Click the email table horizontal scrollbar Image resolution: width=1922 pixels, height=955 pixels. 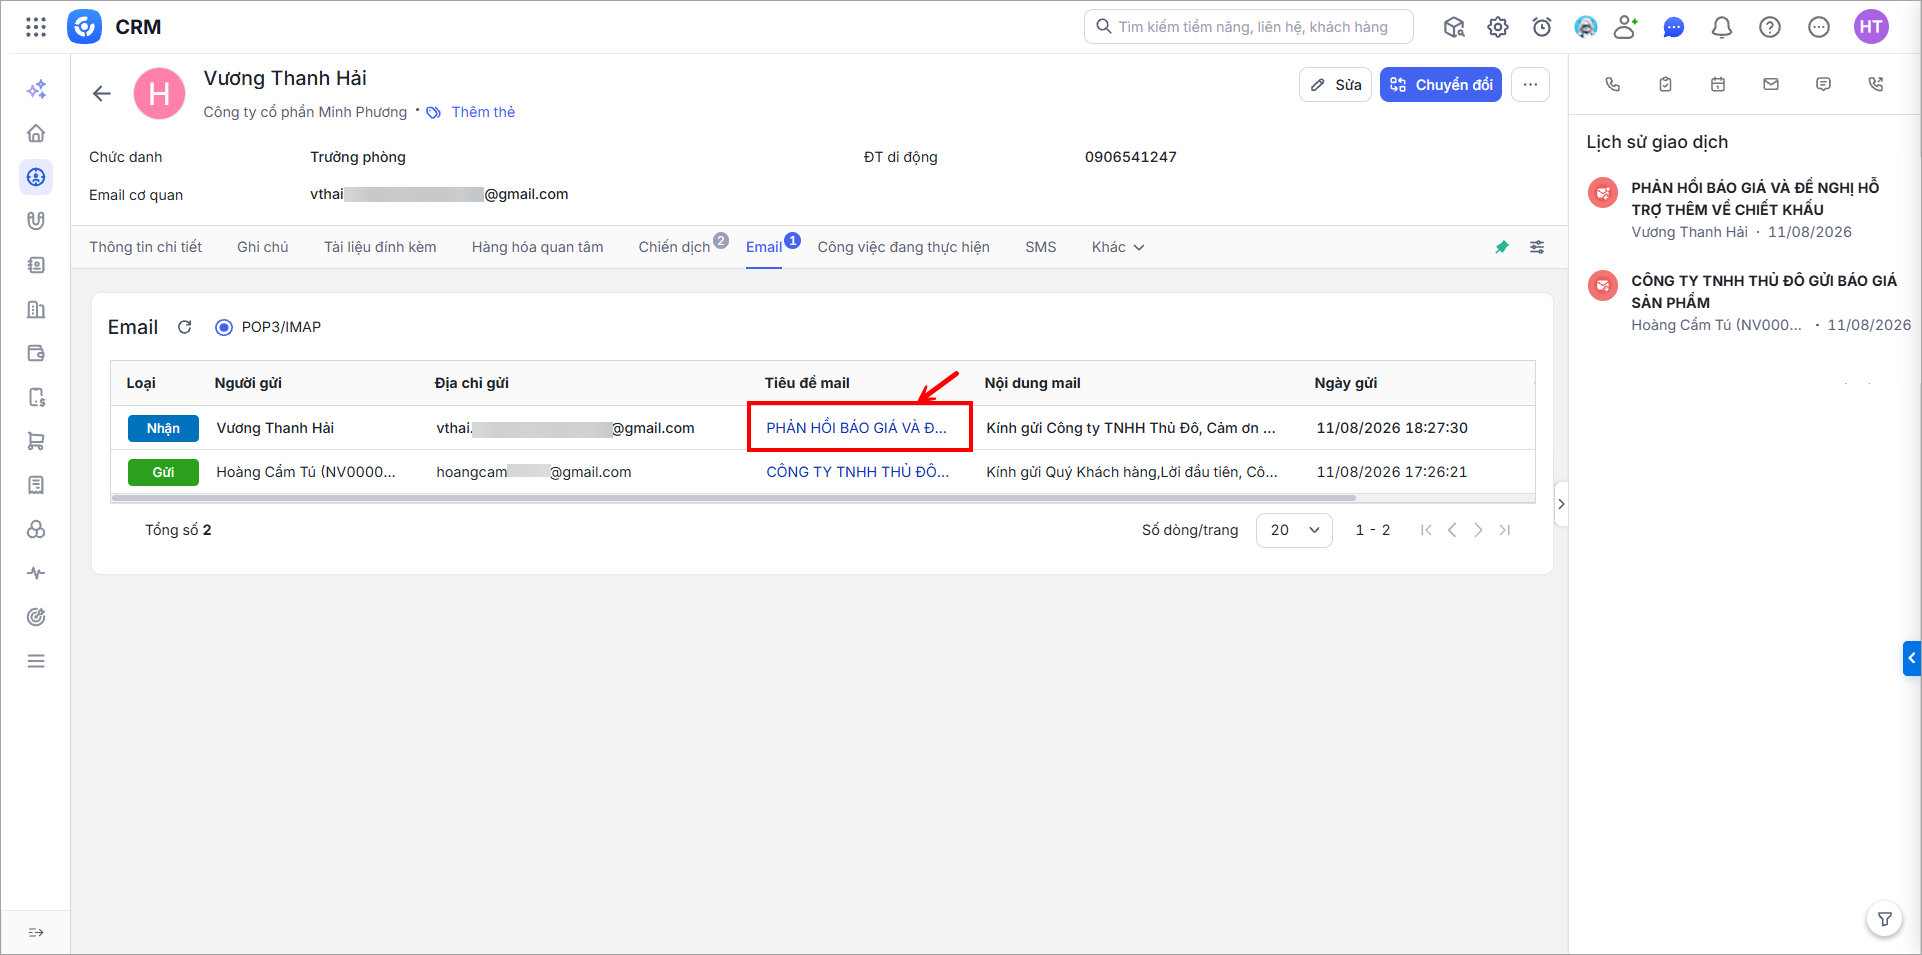(x=734, y=498)
